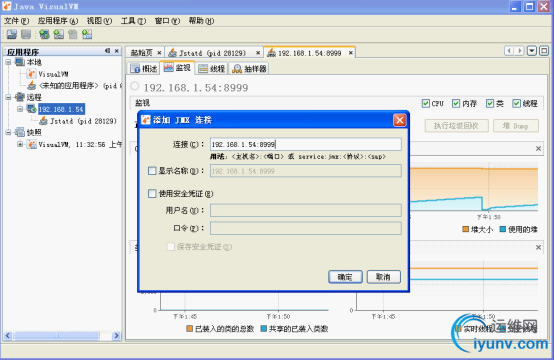Tick the disabled 保存安全凭证 checkbox
The height and width of the screenshot is (360, 554).
(x=171, y=247)
